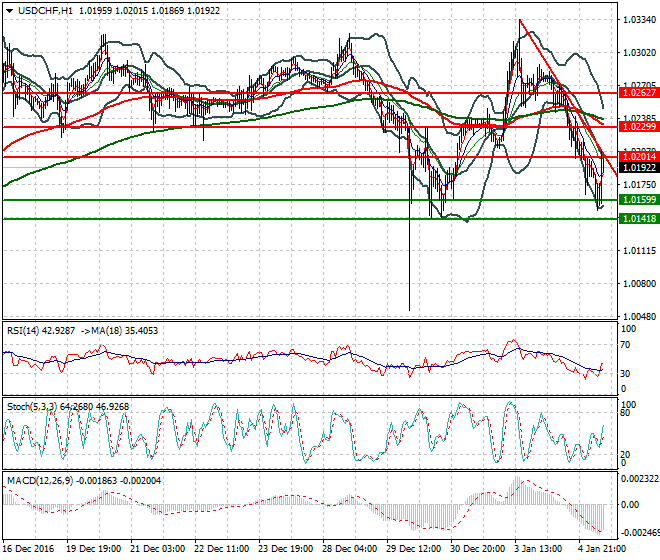The width and height of the screenshot is (660, 560).
Task: Select the 1.00800 price scale value
Action: tap(639, 283)
